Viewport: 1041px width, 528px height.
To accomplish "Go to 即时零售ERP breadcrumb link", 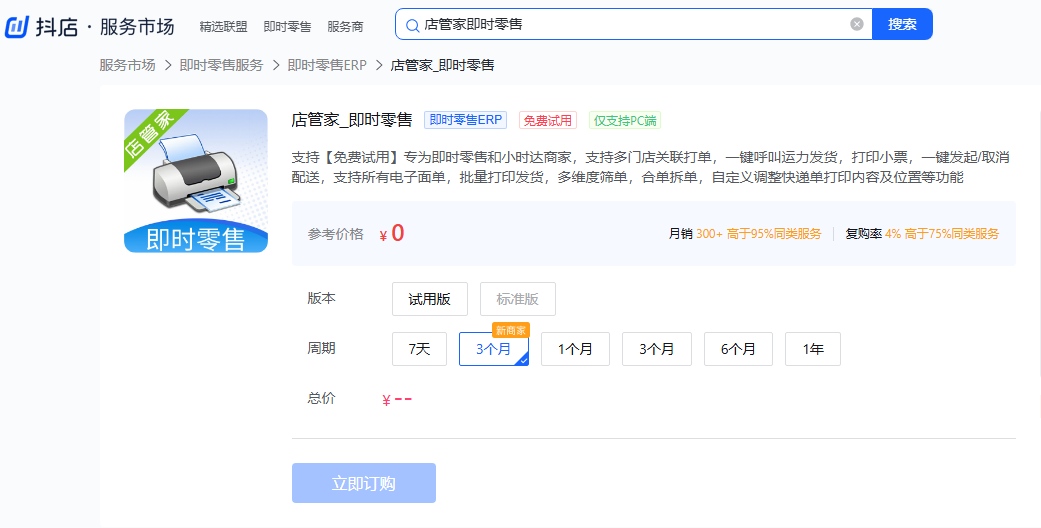I will [x=327, y=65].
